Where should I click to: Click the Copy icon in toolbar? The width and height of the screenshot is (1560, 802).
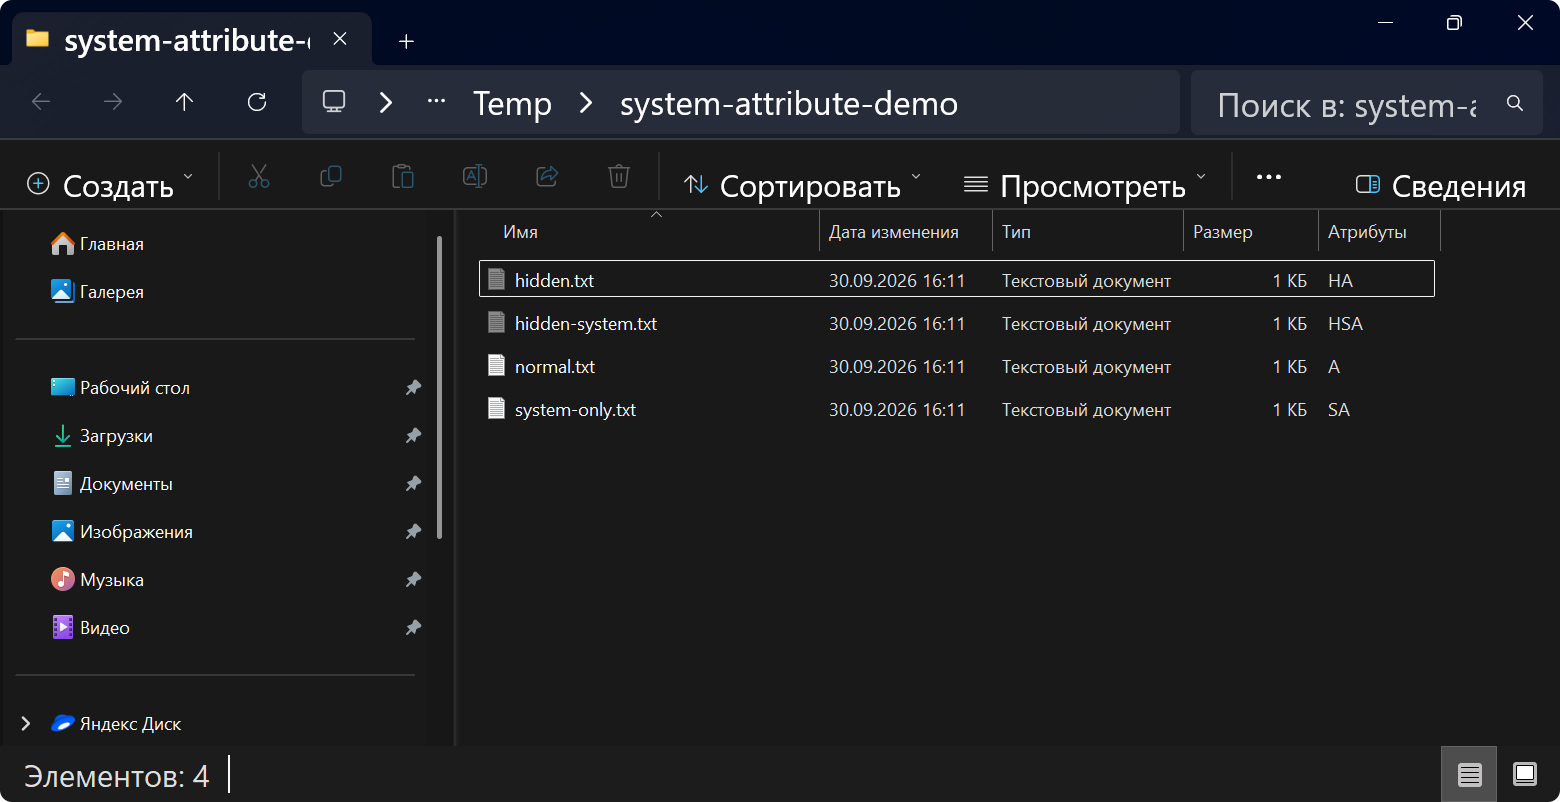click(331, 177)
